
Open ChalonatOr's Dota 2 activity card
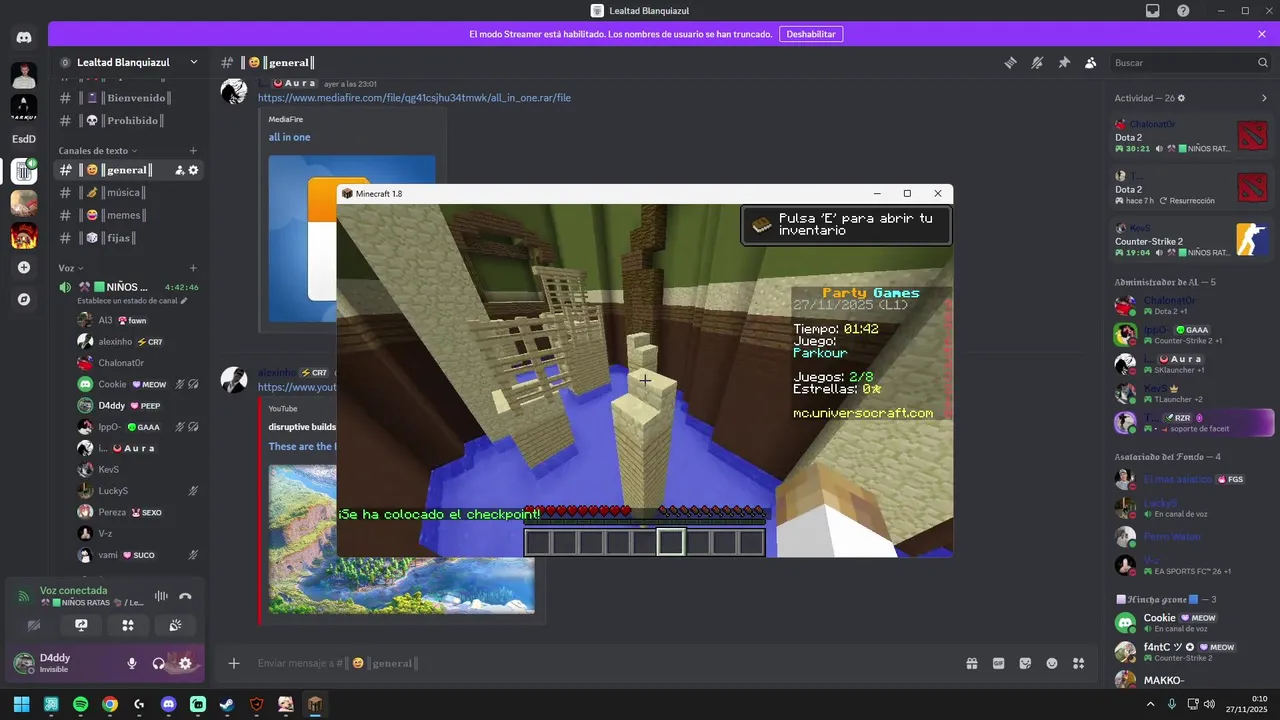tap(1192, 136)
